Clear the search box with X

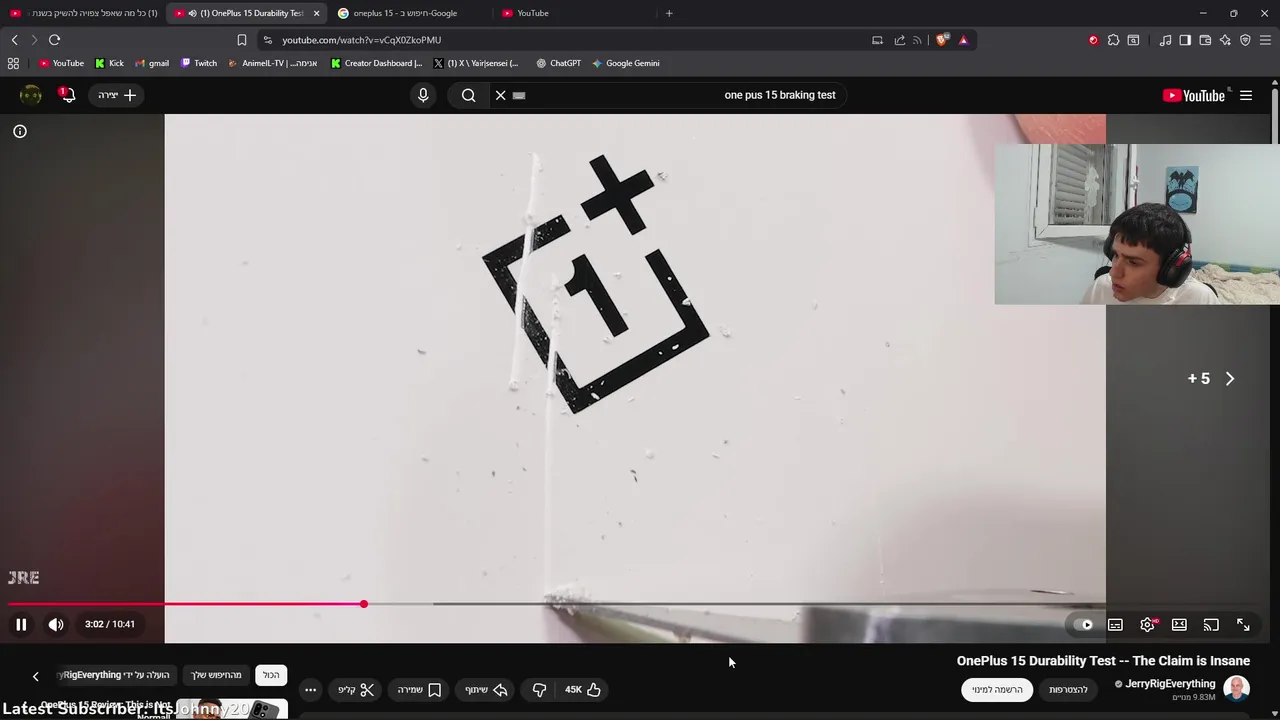(501, 95)
